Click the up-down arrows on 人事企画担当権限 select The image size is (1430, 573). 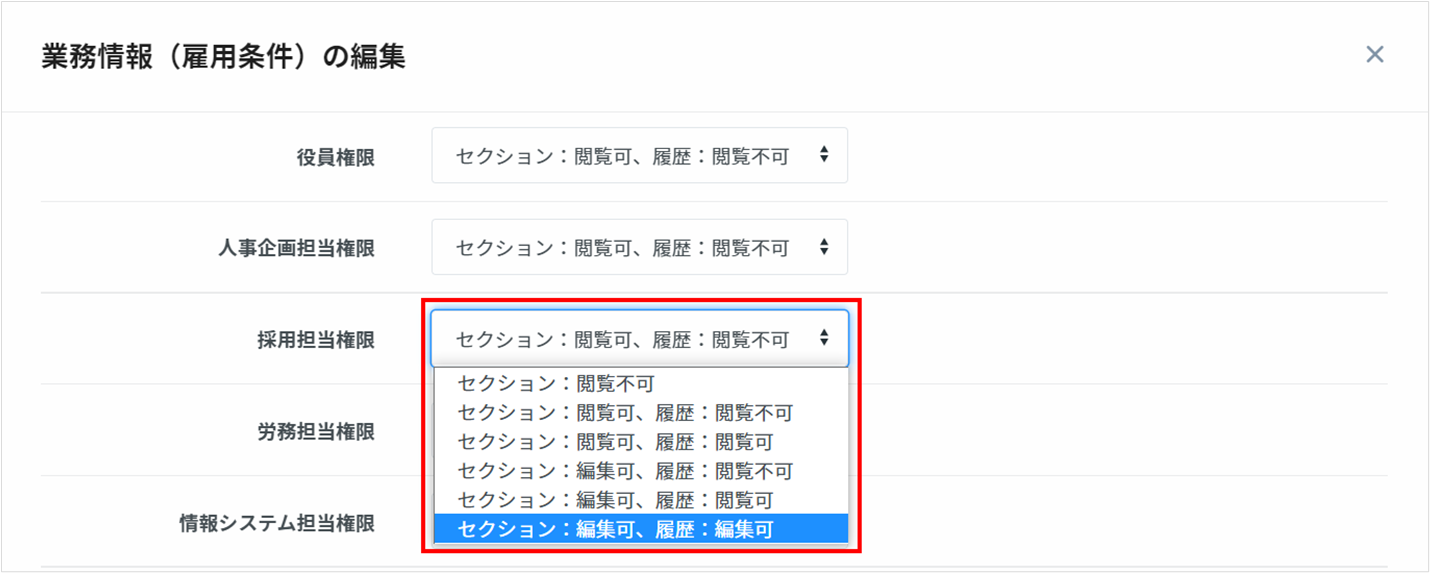pos(823,247)
